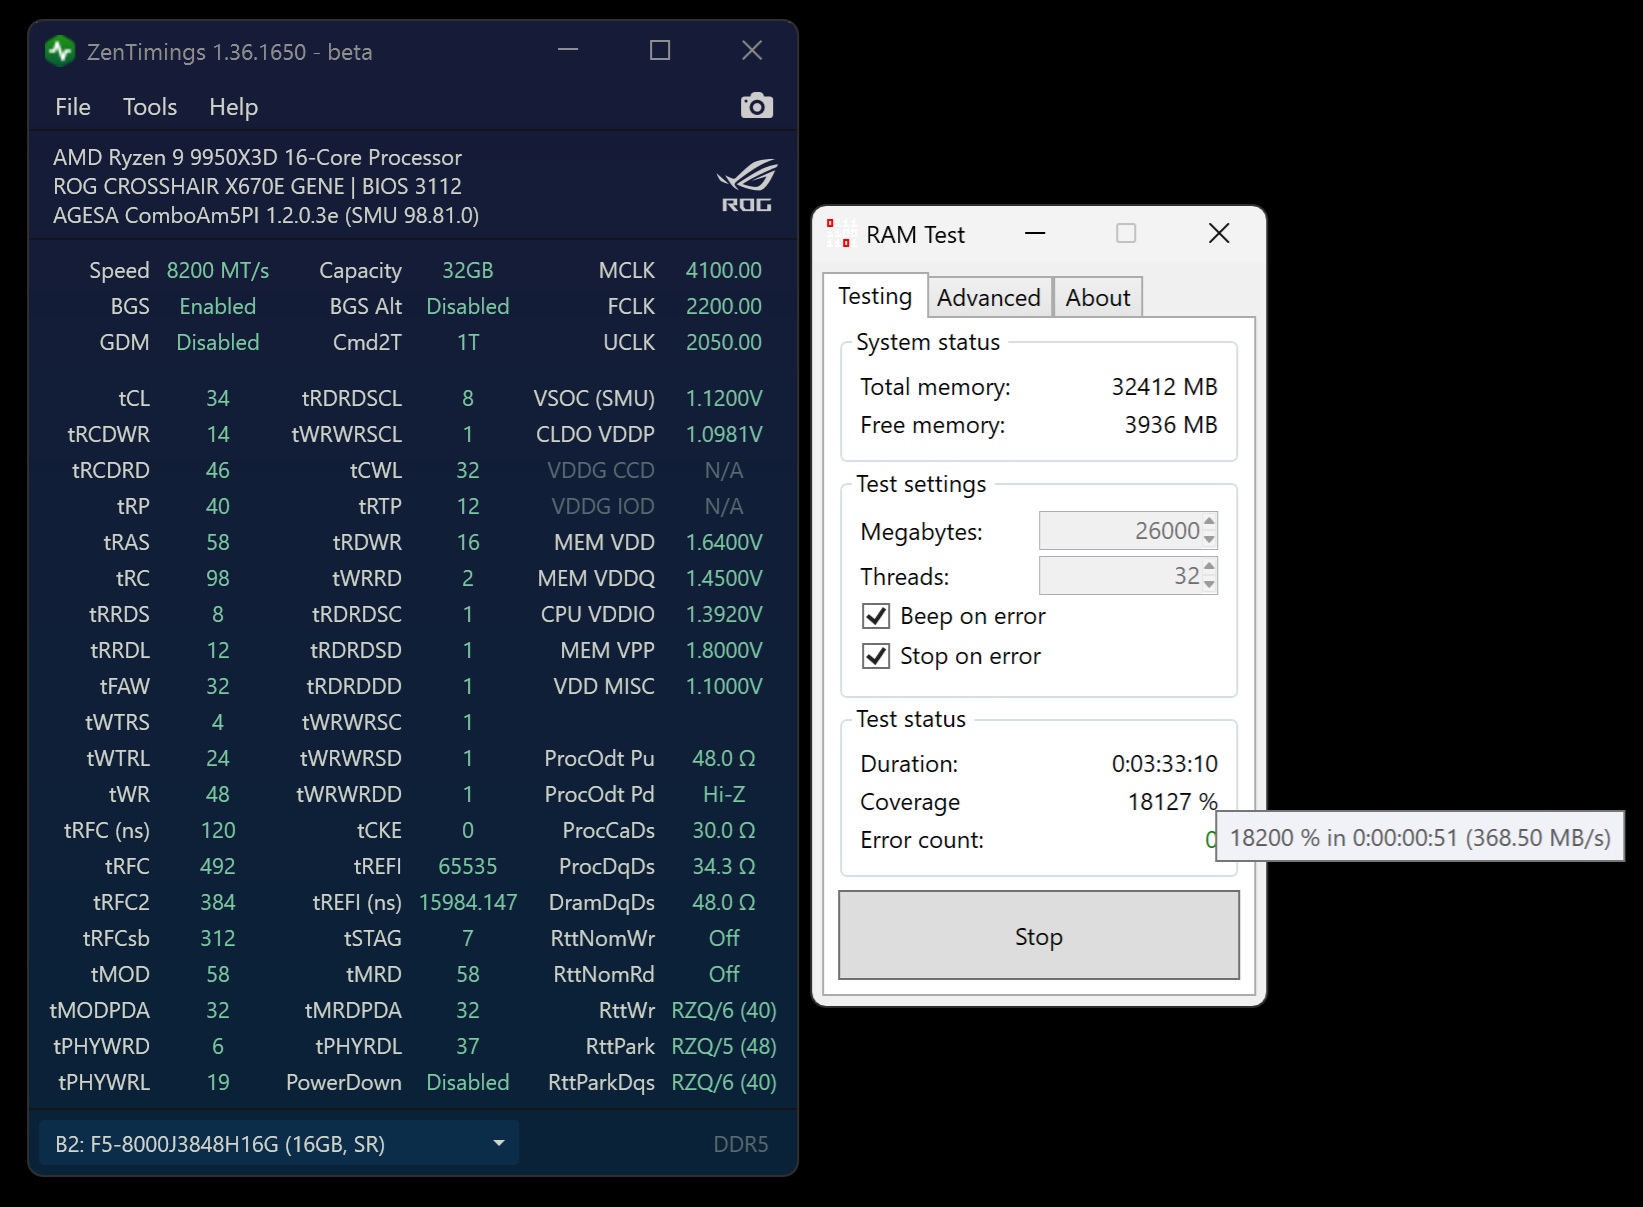The width and height of the screenshot is (1643, 1207).
Task: Close the RAM Test window
Action: [x=1219, y=234]
